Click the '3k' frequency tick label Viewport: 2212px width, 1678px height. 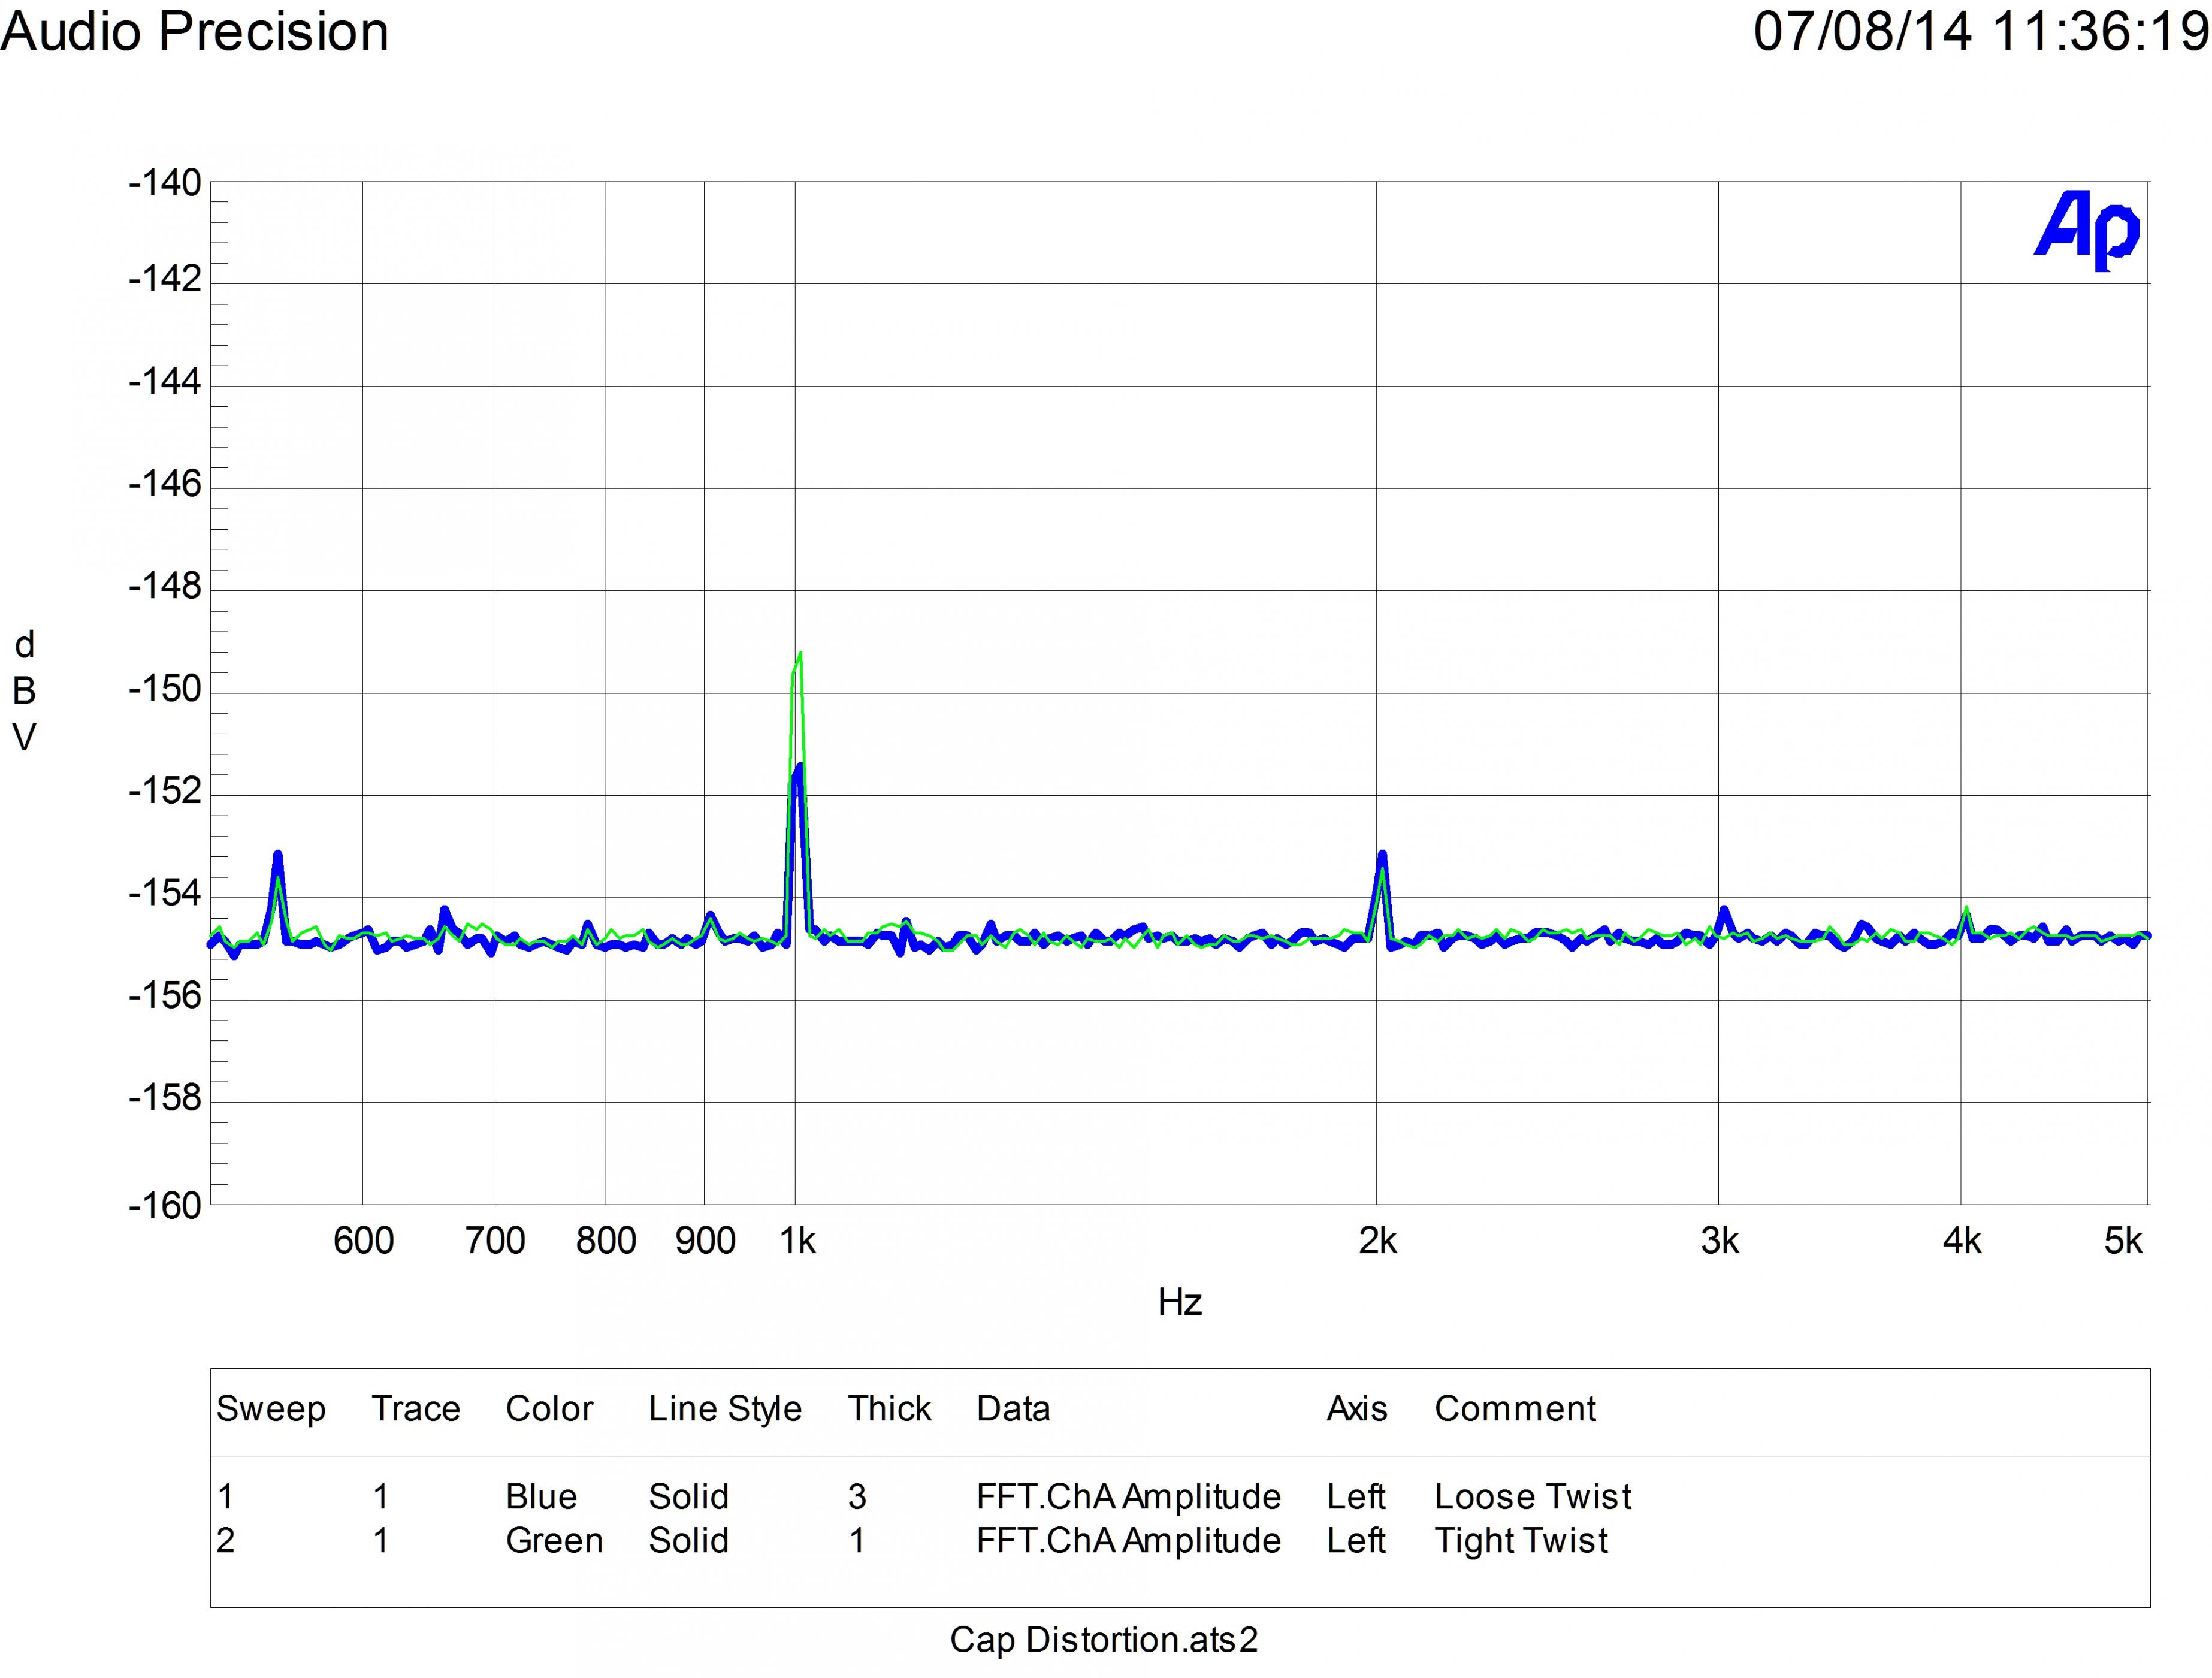coord(1720,1241)
